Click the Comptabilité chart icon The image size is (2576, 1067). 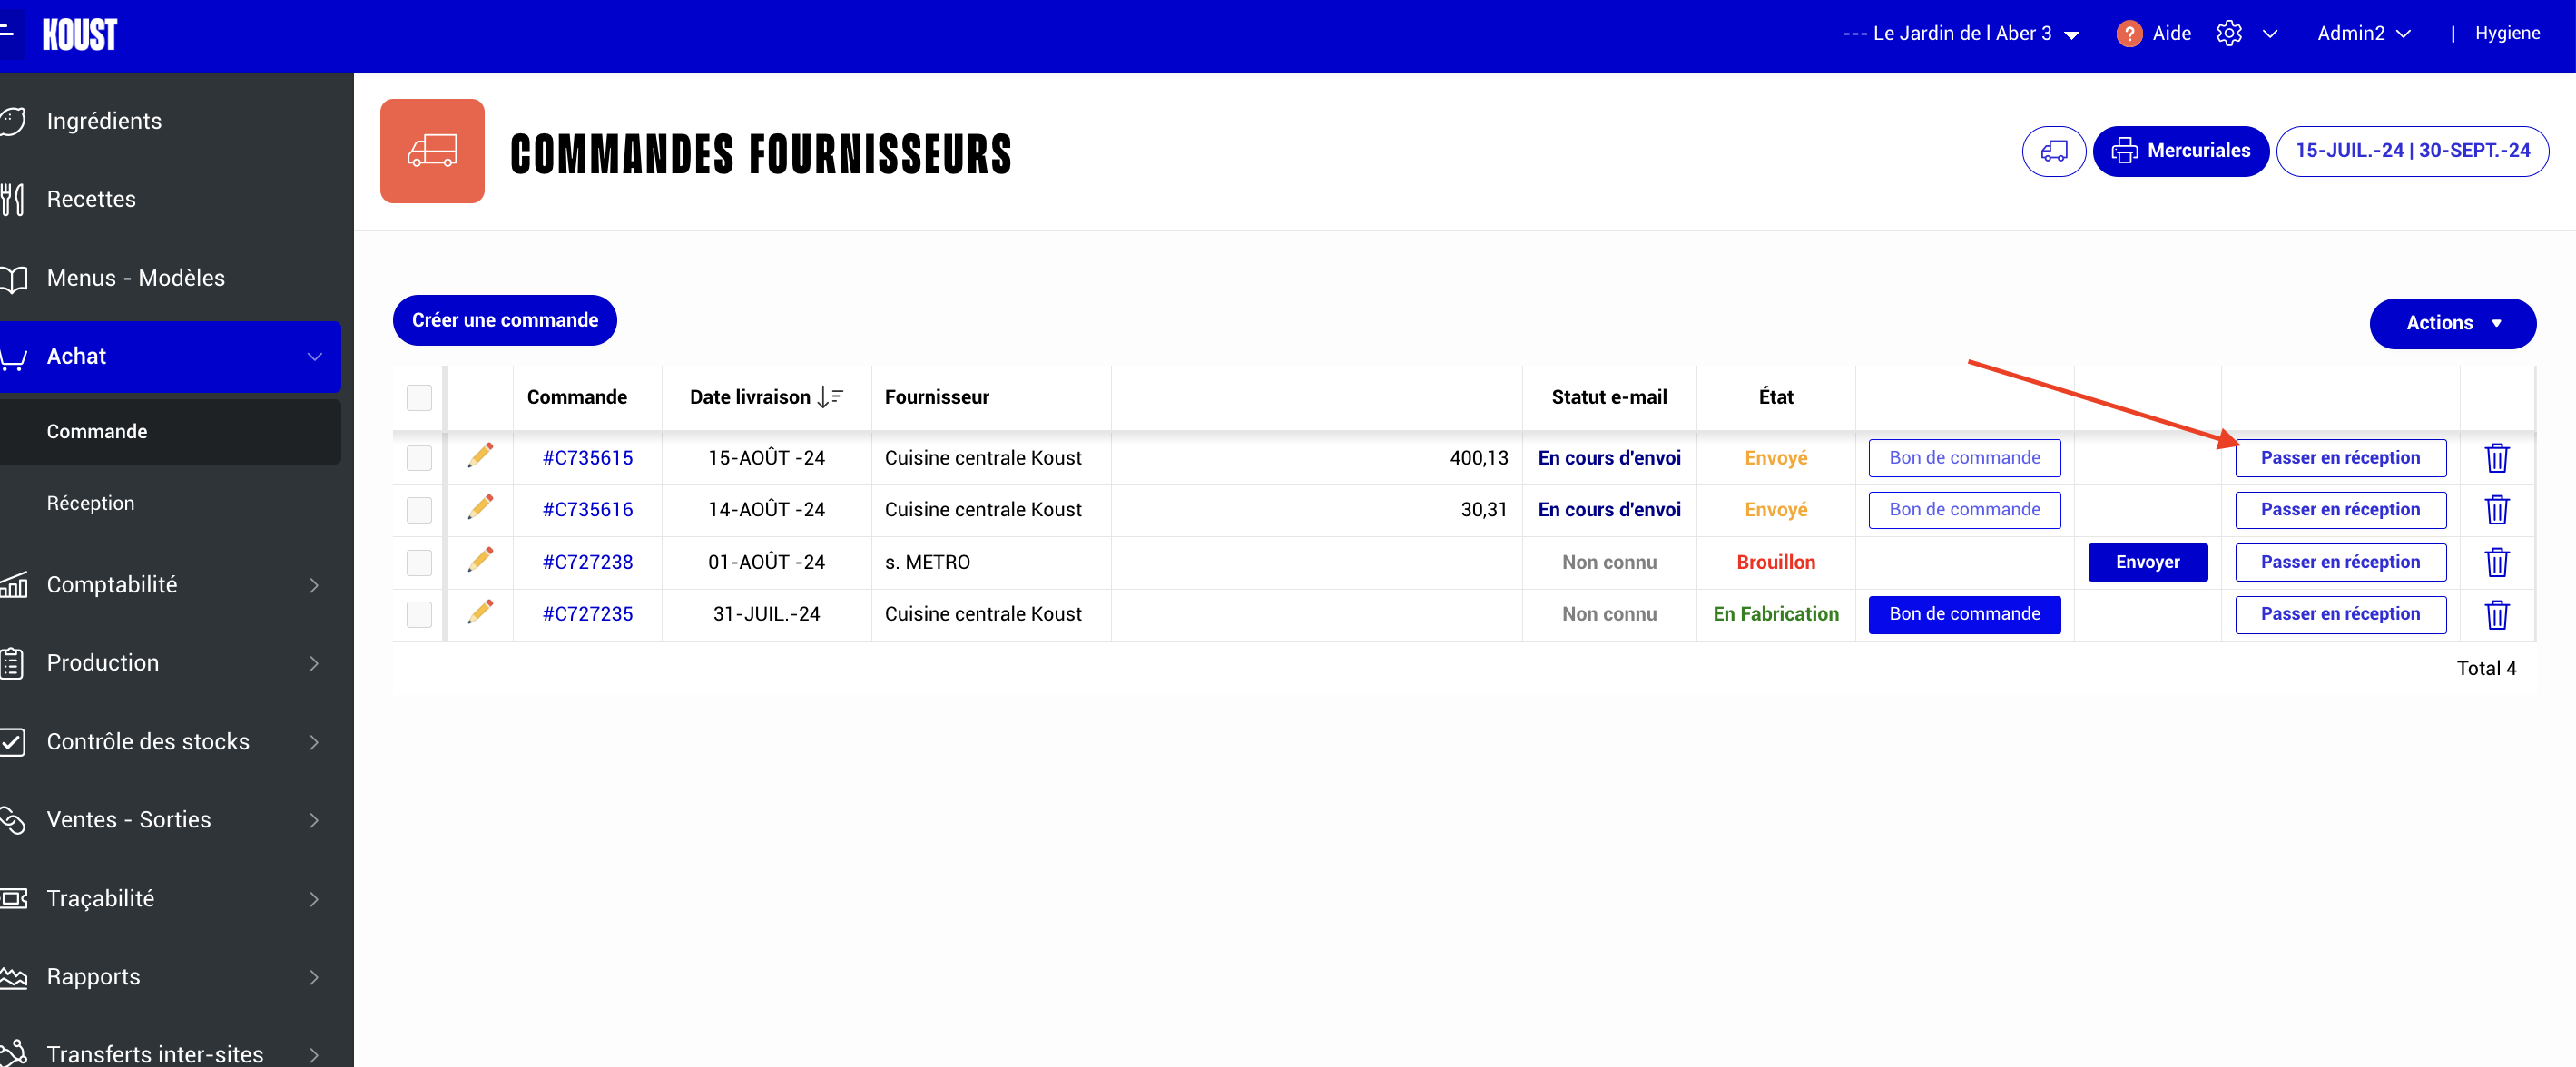pos(13,584)
